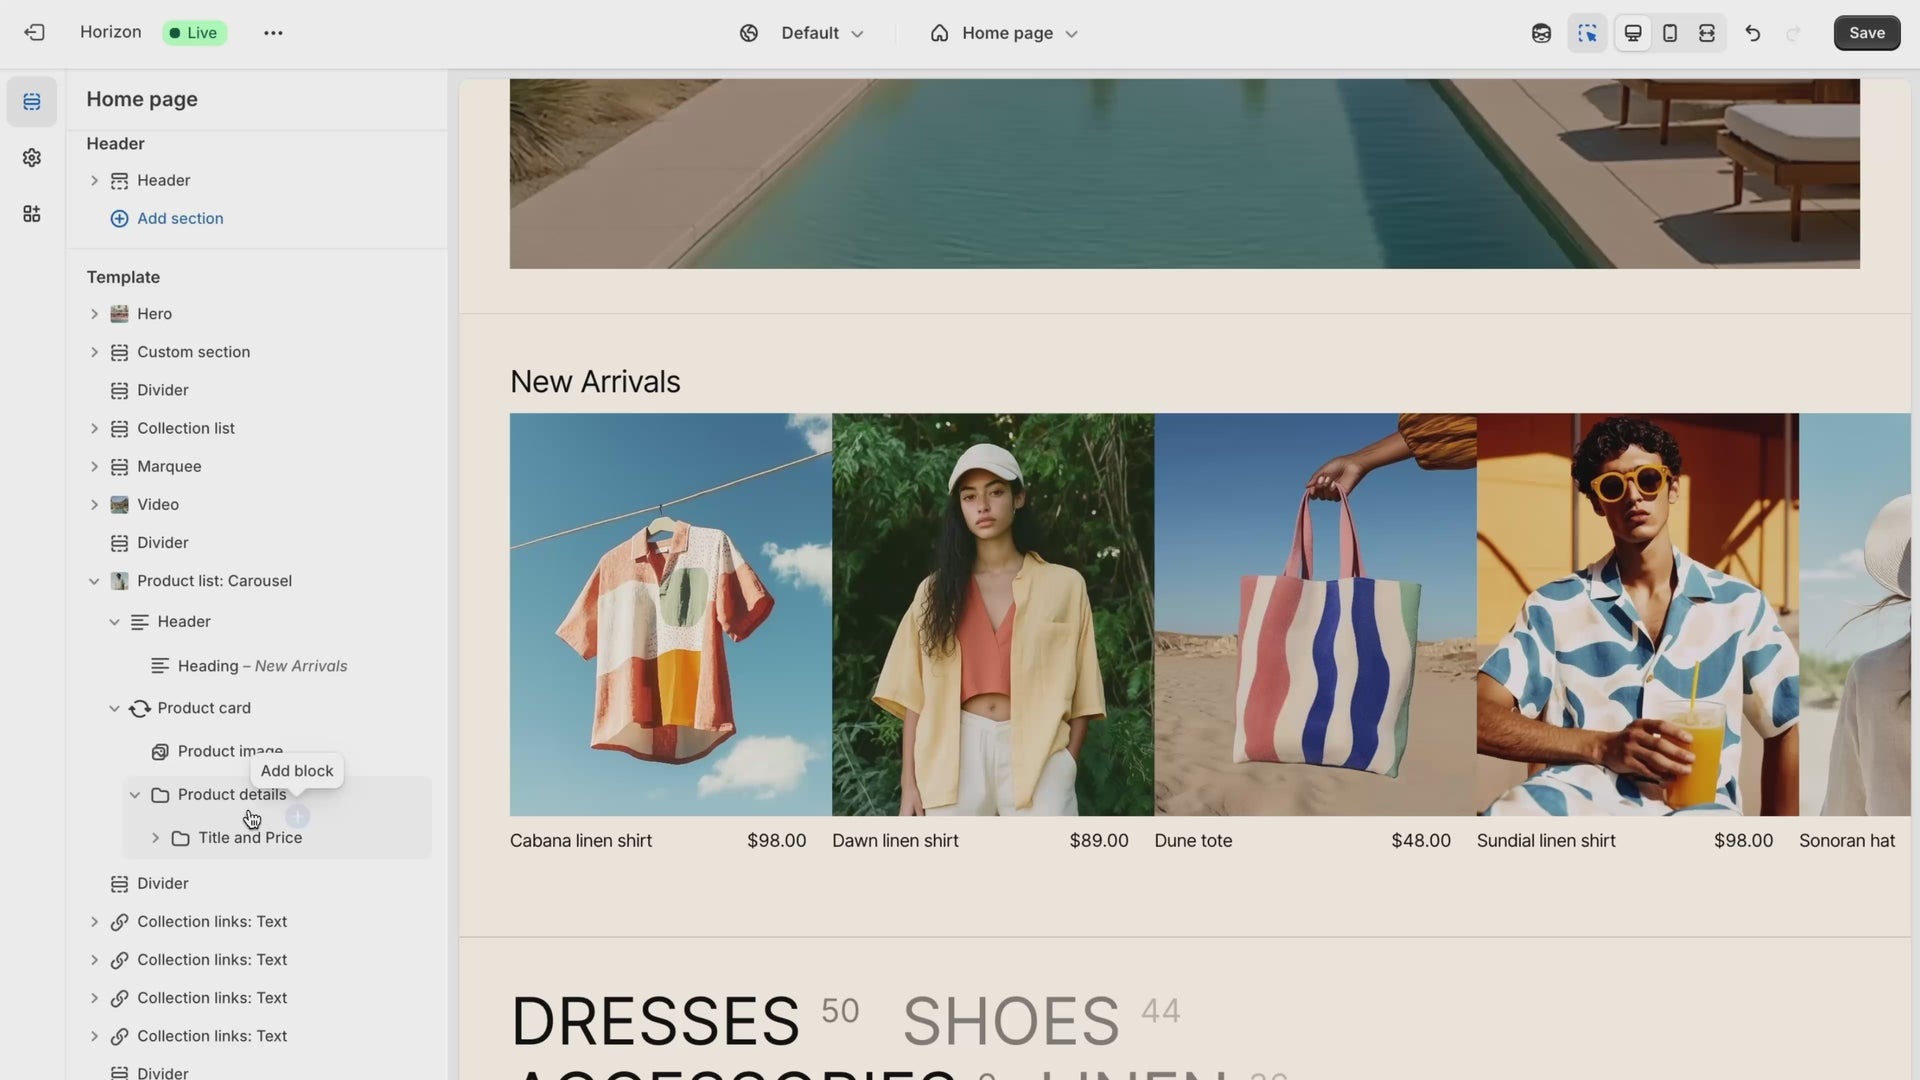Collapse the Product card block
Viewport: 1920px width, 1080px height.
coord(114,708)
